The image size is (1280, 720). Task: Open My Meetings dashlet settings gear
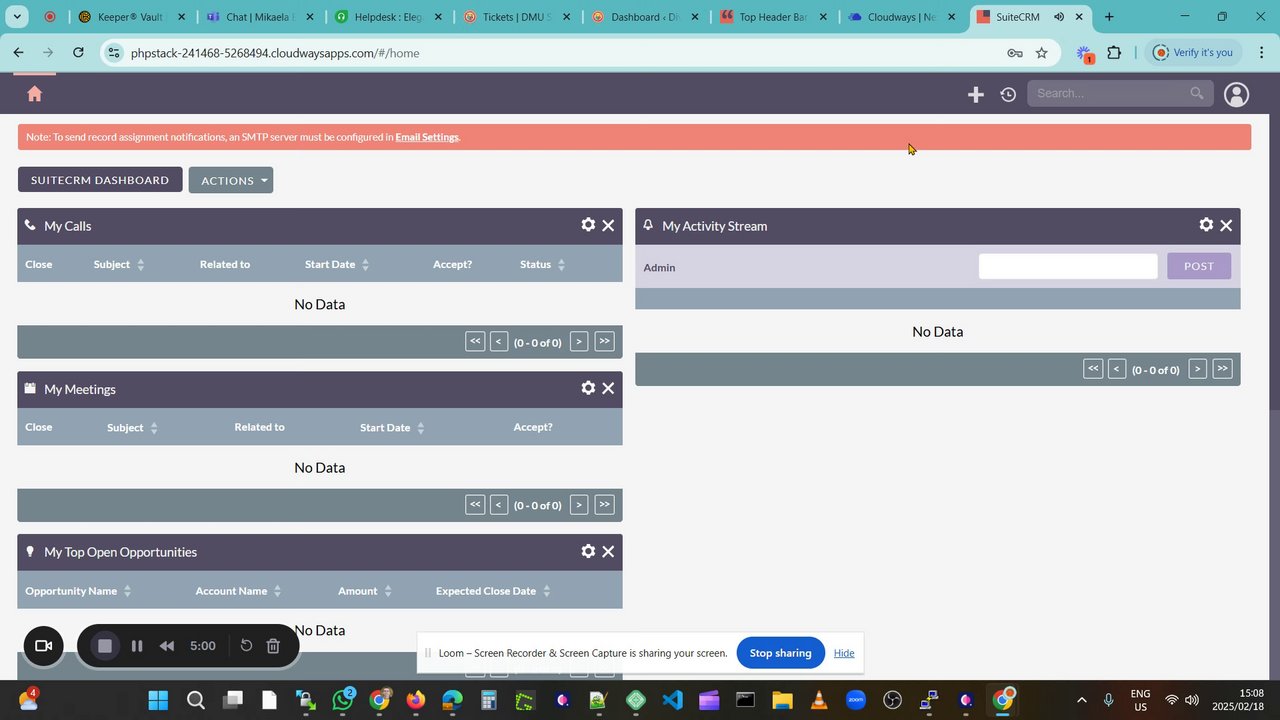point(588,388)
